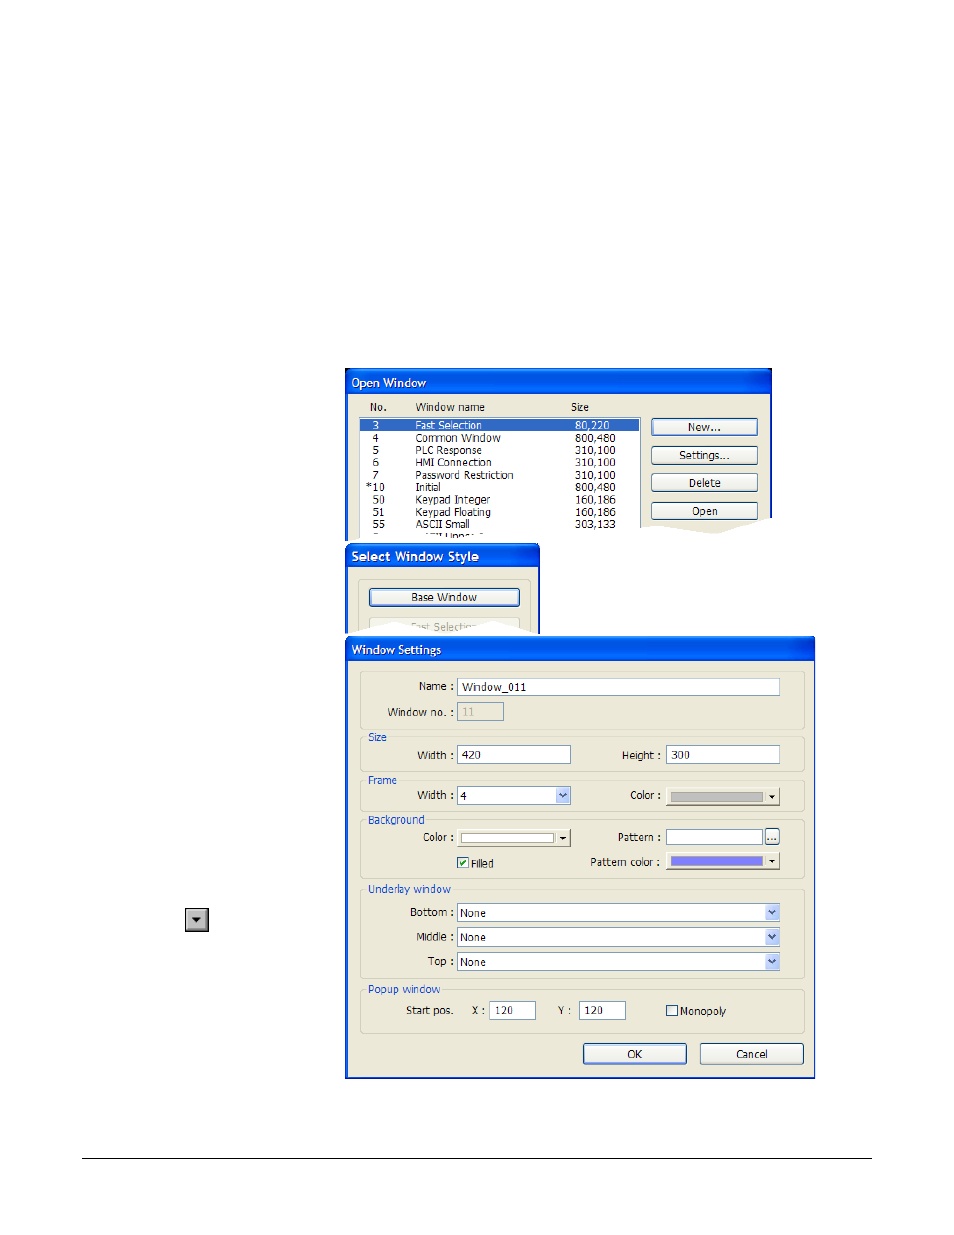Image resolution: width=954 pixels, height=1235 pixels.
Task: Open Settings... for the selected window
Action: click(704, 455)
